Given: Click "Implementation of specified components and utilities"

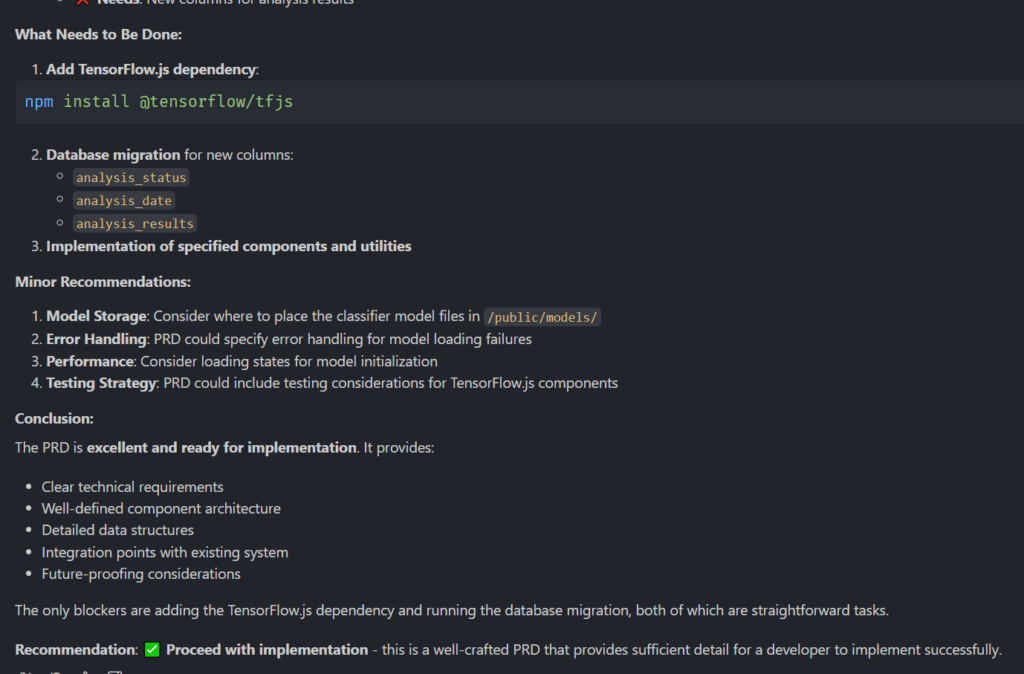Looking at the screenshot, I should pos(228,246).
